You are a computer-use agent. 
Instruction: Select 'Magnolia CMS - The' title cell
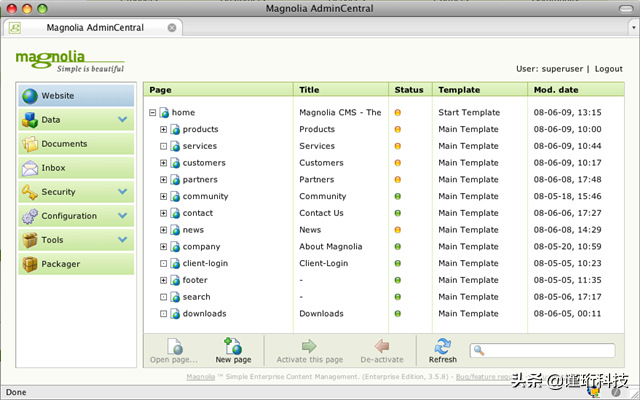[340, 113]
